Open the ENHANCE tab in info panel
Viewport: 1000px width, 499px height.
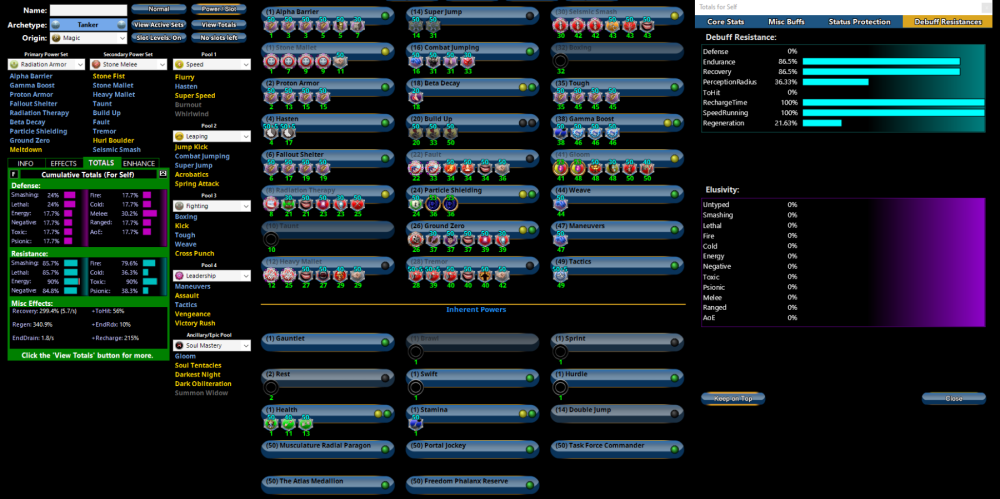[139, 163]
